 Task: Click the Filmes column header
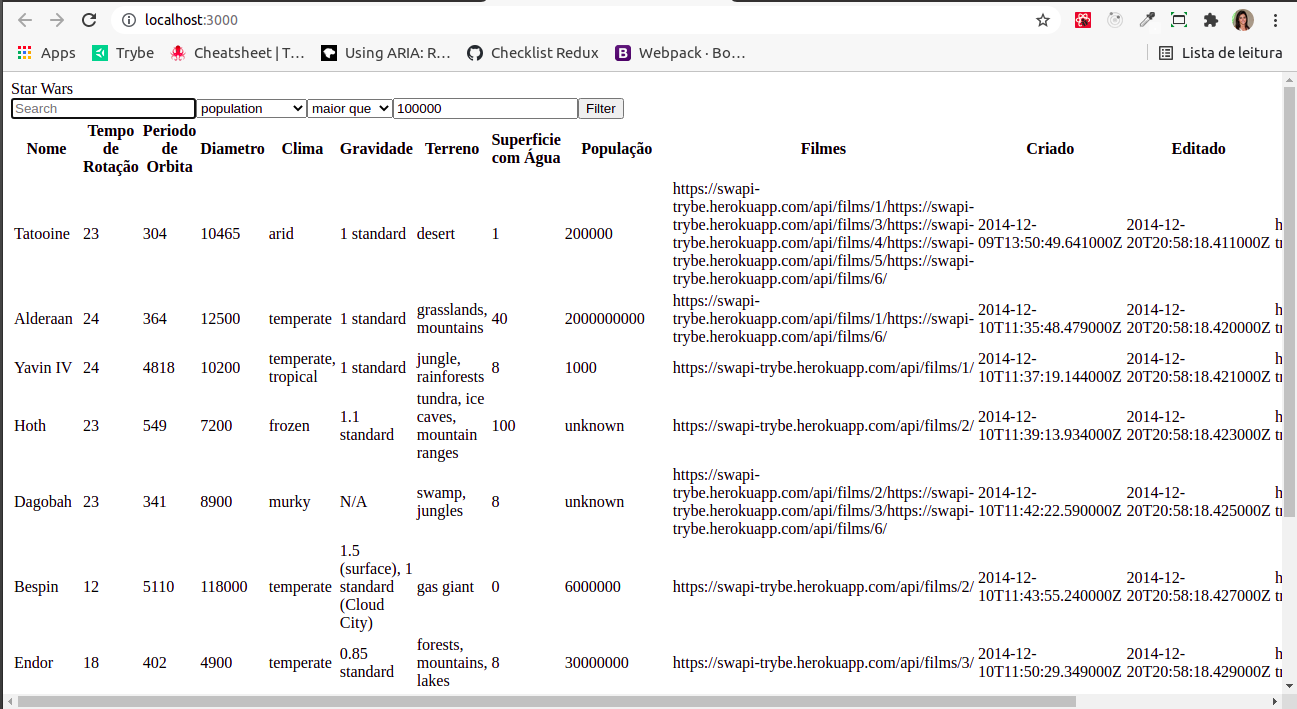coord(823,149)
